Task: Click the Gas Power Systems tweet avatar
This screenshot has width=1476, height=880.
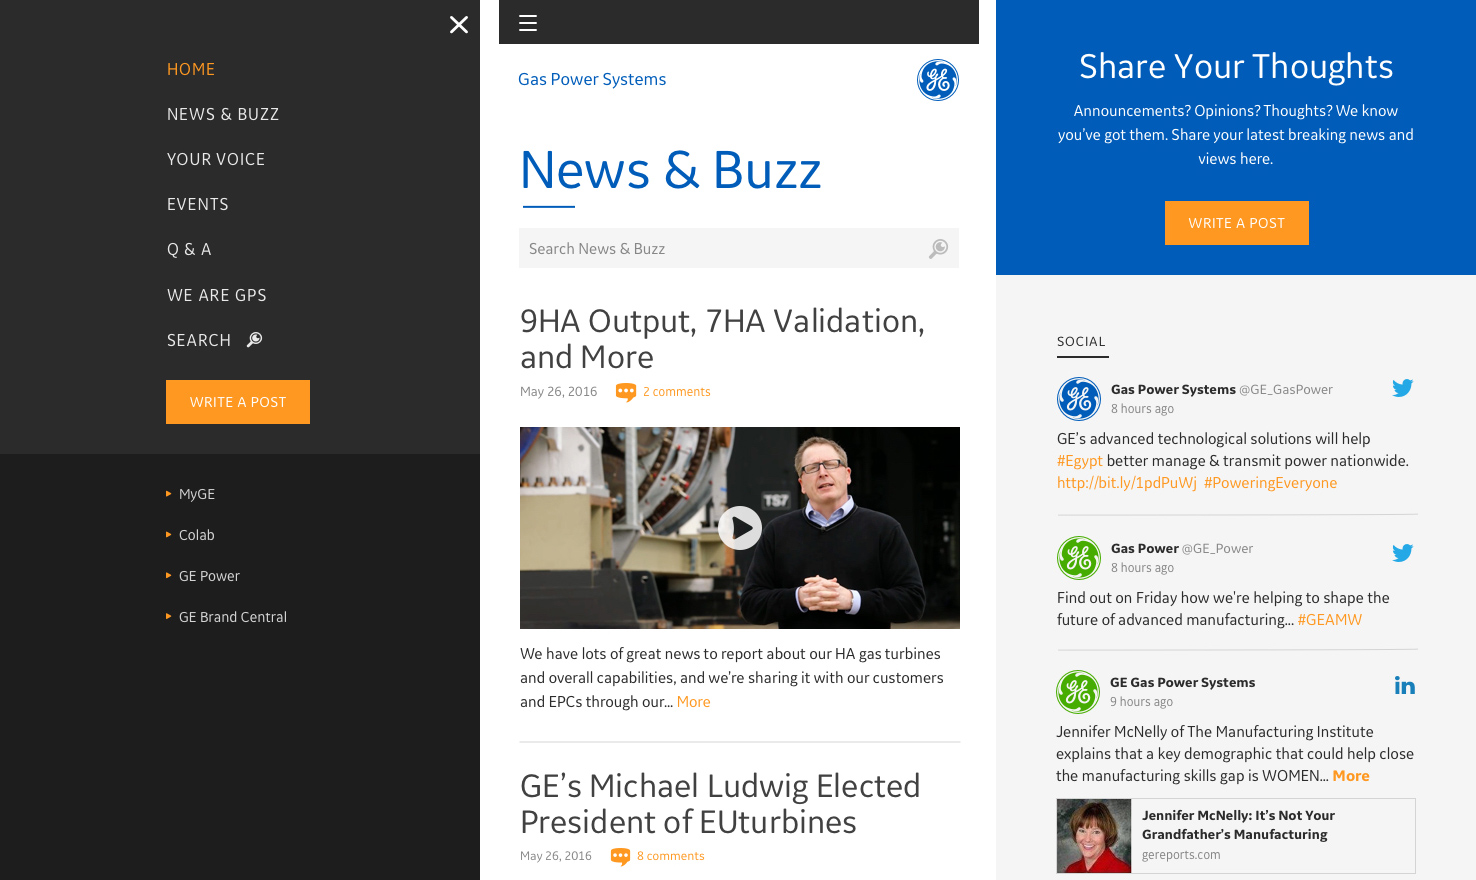Action: (x=1079, y=399)
